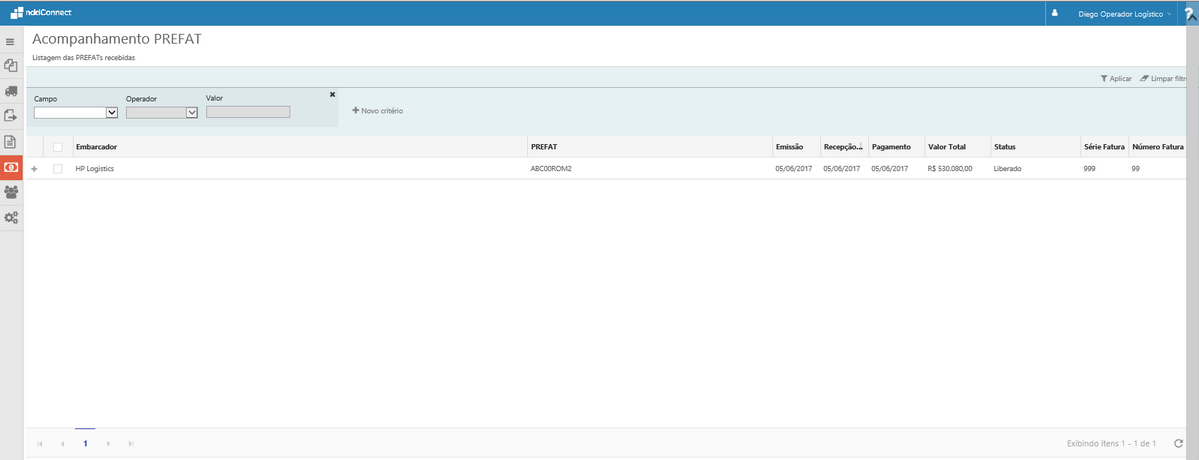Click the export arrow sidebar icon
The width and height of the screenshot is (1199, 460).
point(11,116)
